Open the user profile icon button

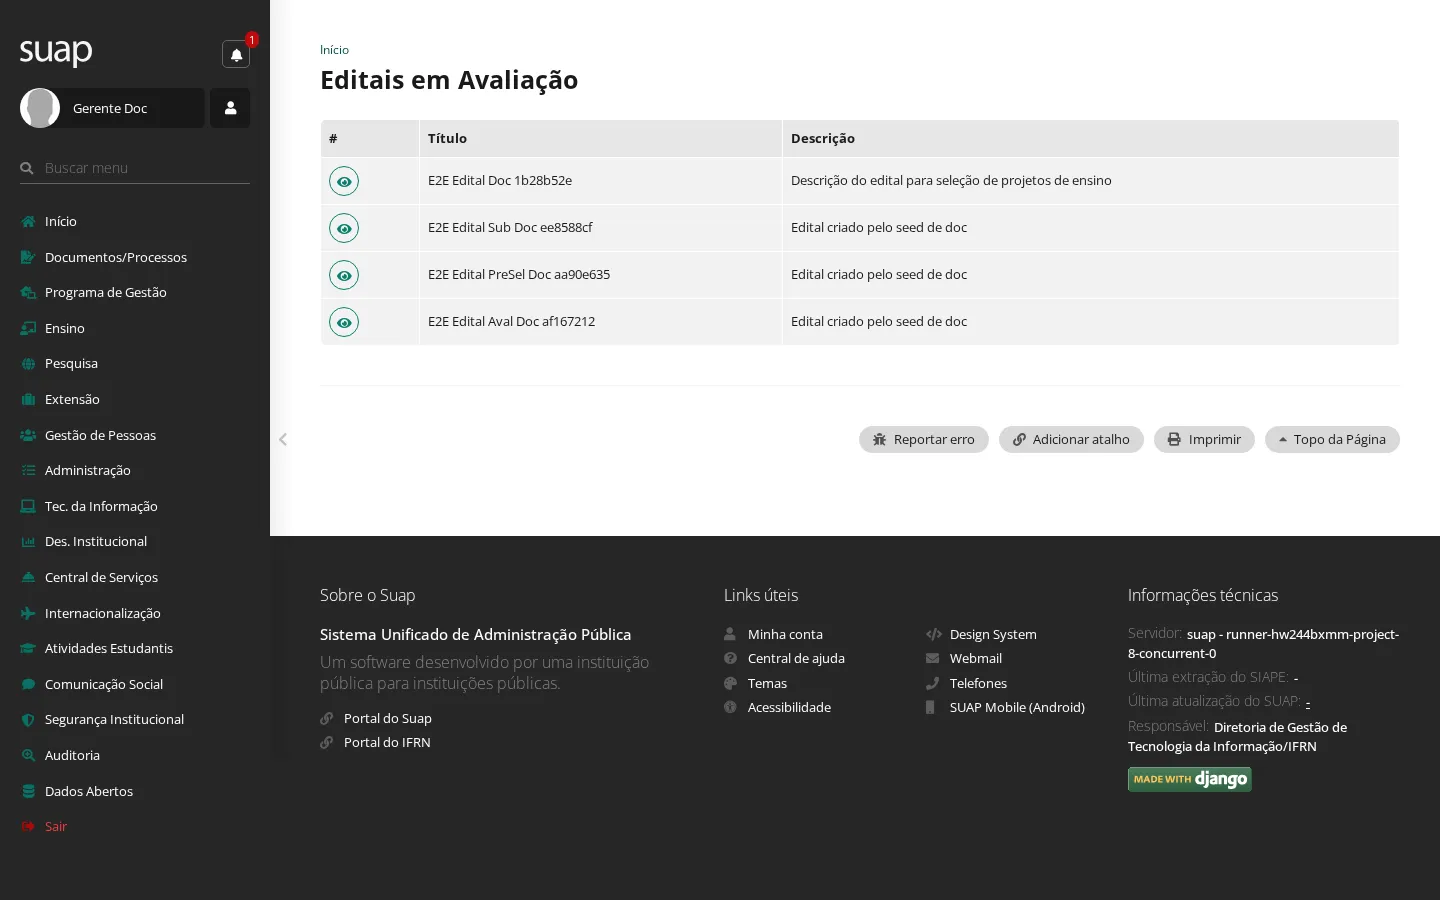pos(230,108)
